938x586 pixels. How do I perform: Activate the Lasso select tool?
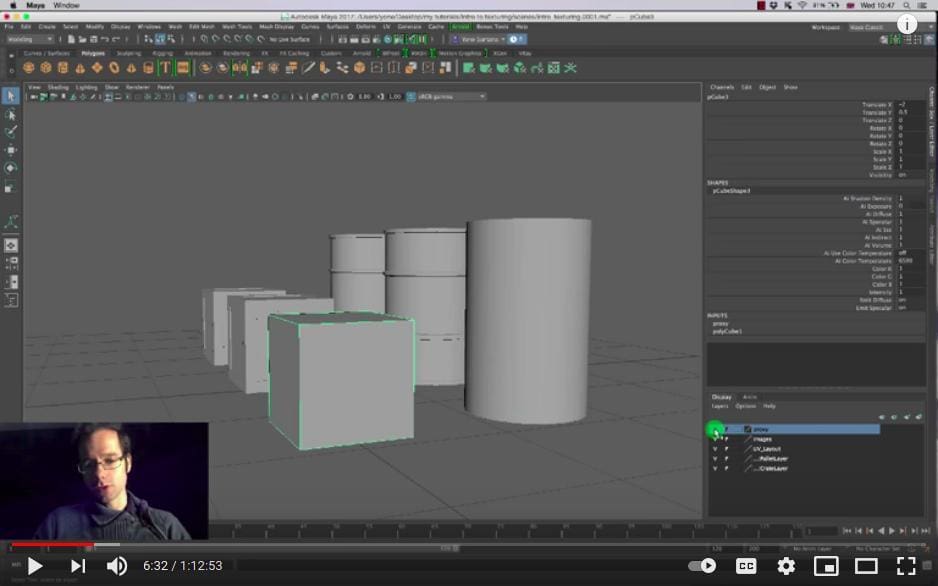coord(11,114)
